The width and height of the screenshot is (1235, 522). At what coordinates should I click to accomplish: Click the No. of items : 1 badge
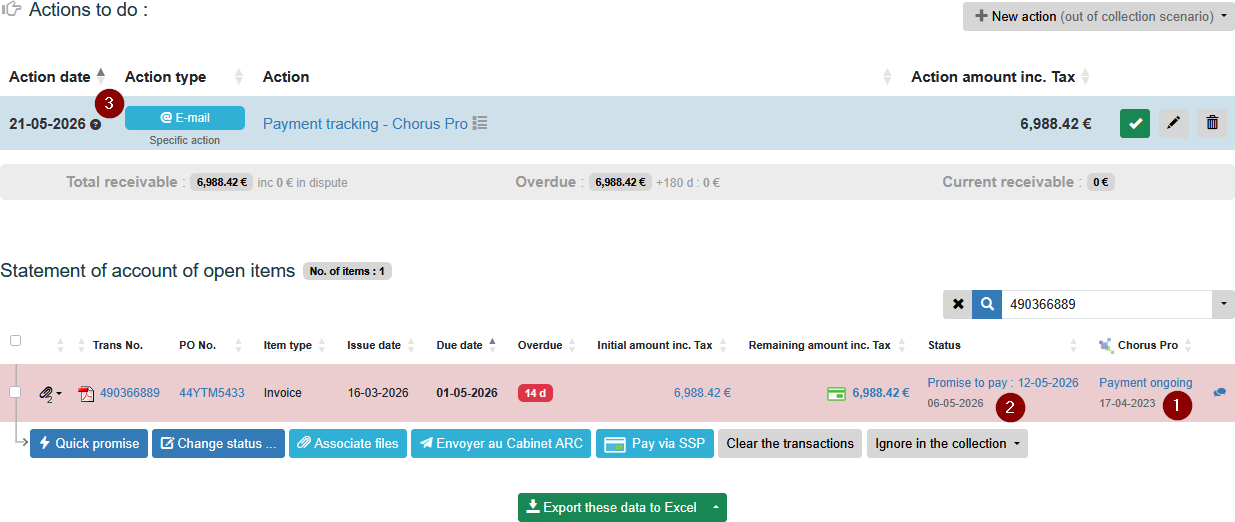[x=347, y=271]
